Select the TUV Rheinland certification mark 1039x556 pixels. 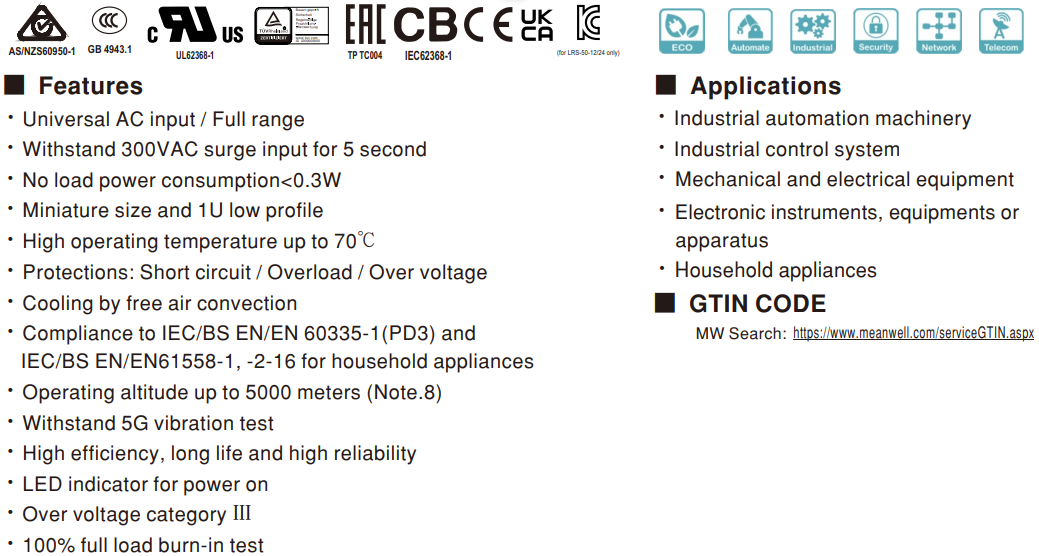(292, 27)
